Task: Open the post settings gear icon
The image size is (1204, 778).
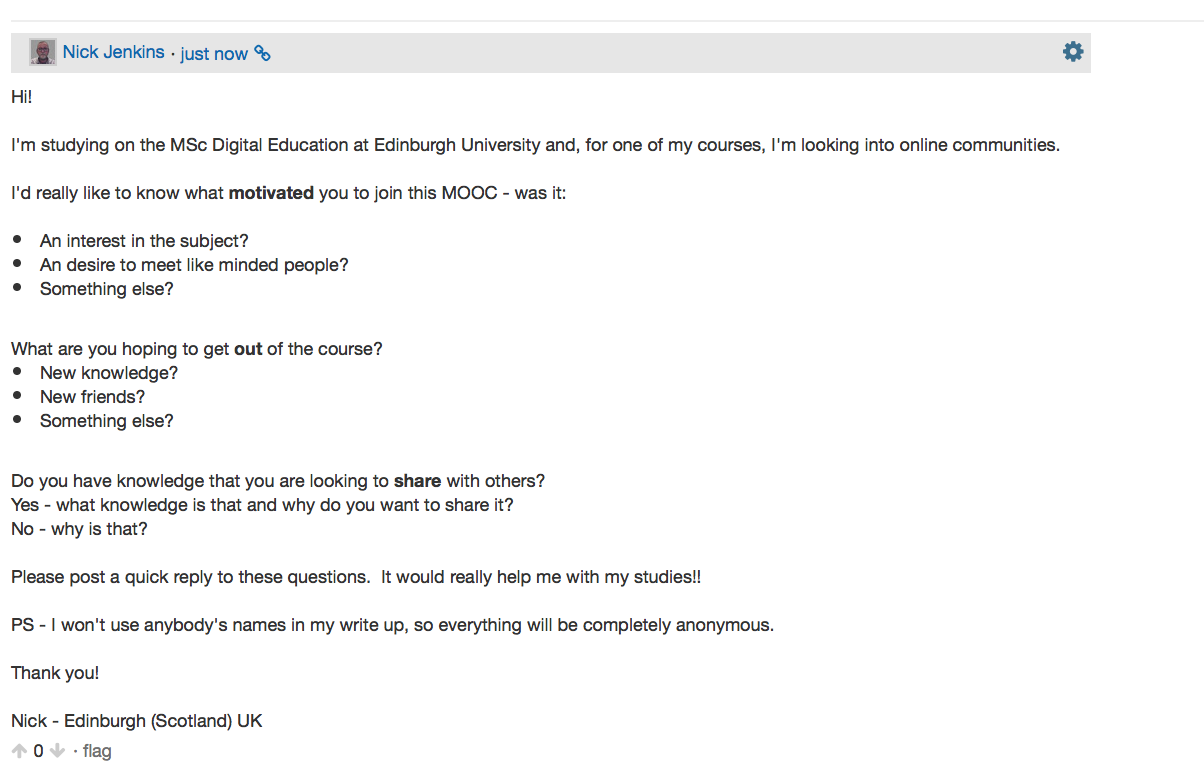Action: point(1073,52)
